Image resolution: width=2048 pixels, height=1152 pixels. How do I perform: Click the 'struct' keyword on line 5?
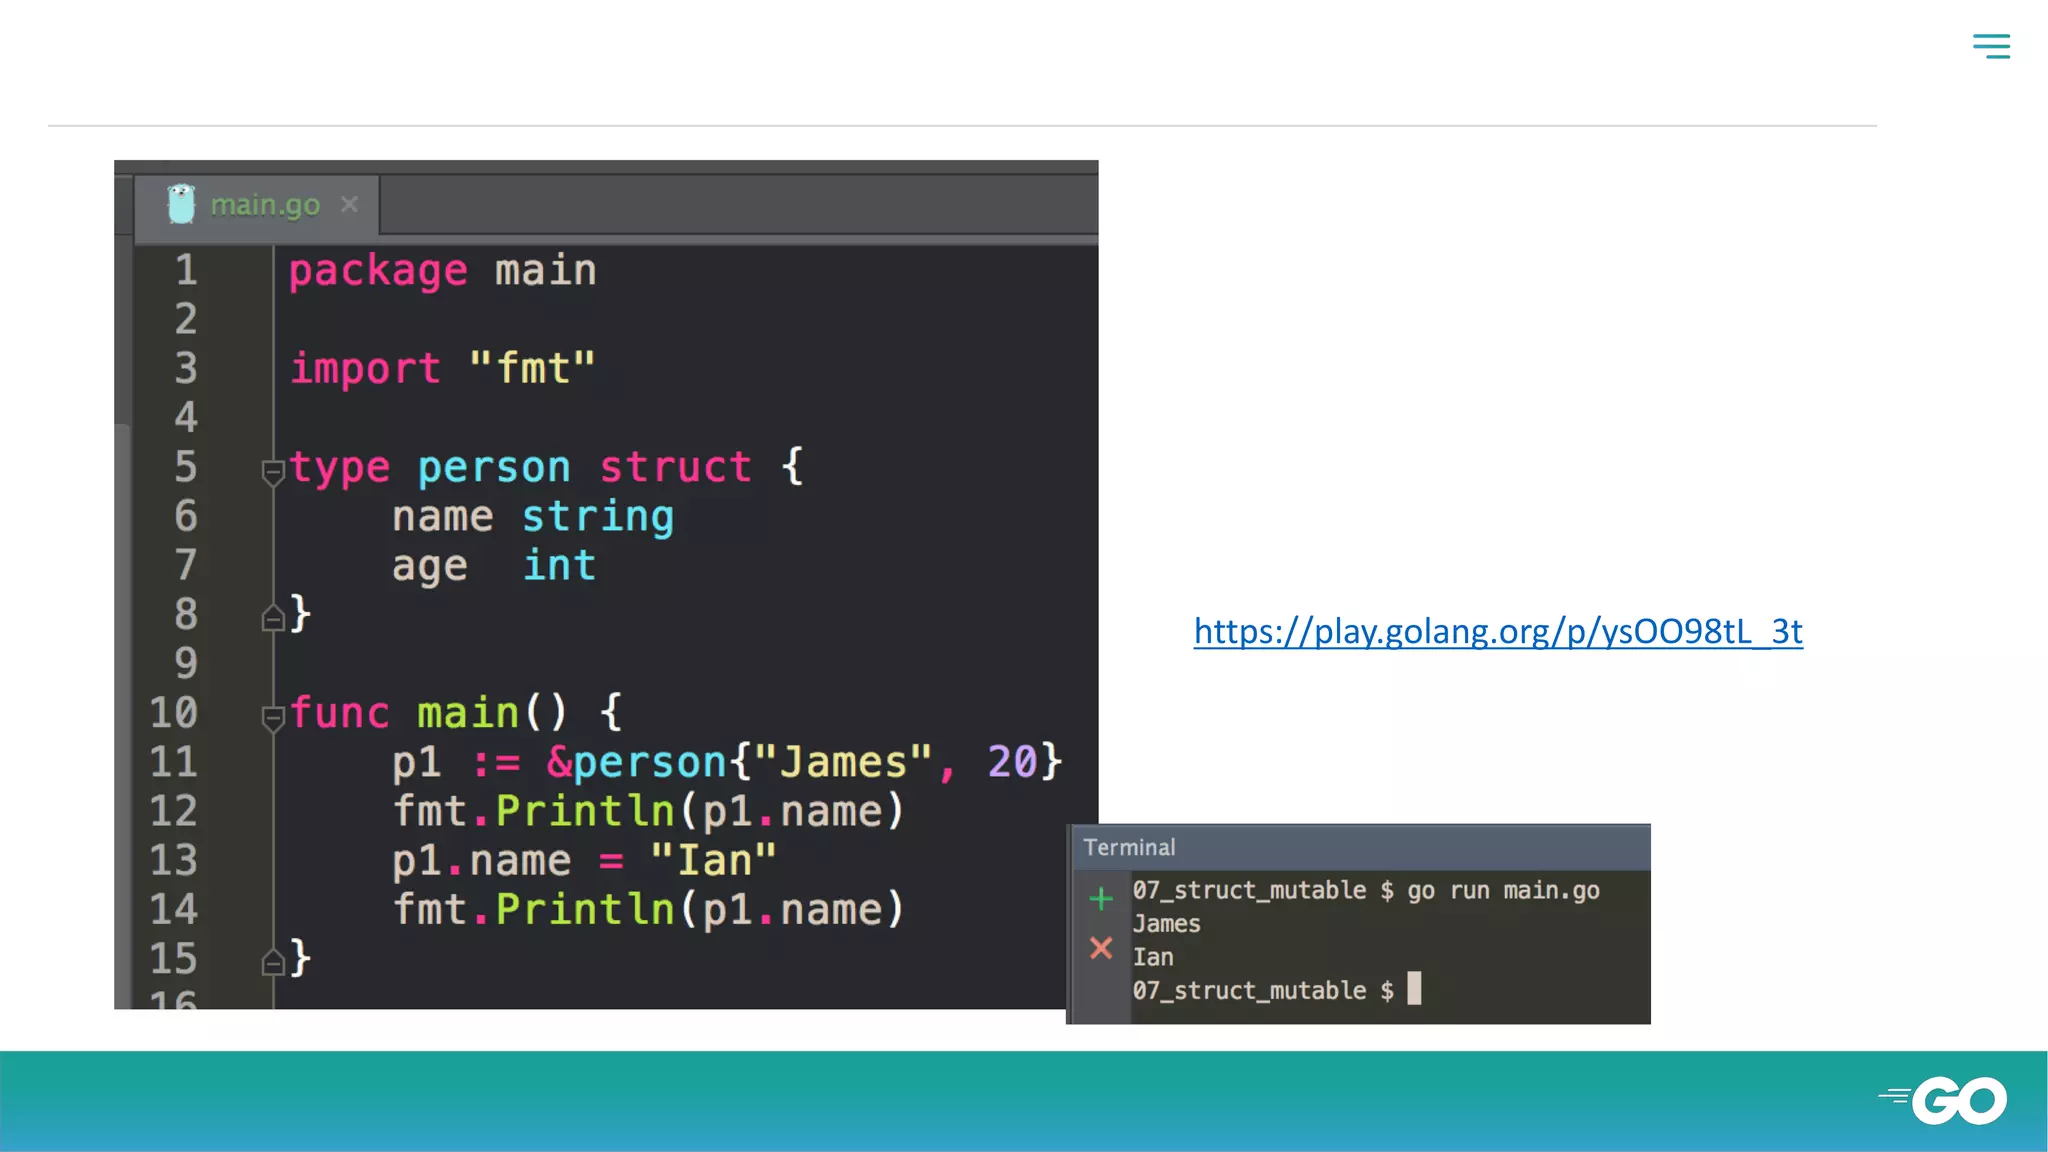(675, 467)
